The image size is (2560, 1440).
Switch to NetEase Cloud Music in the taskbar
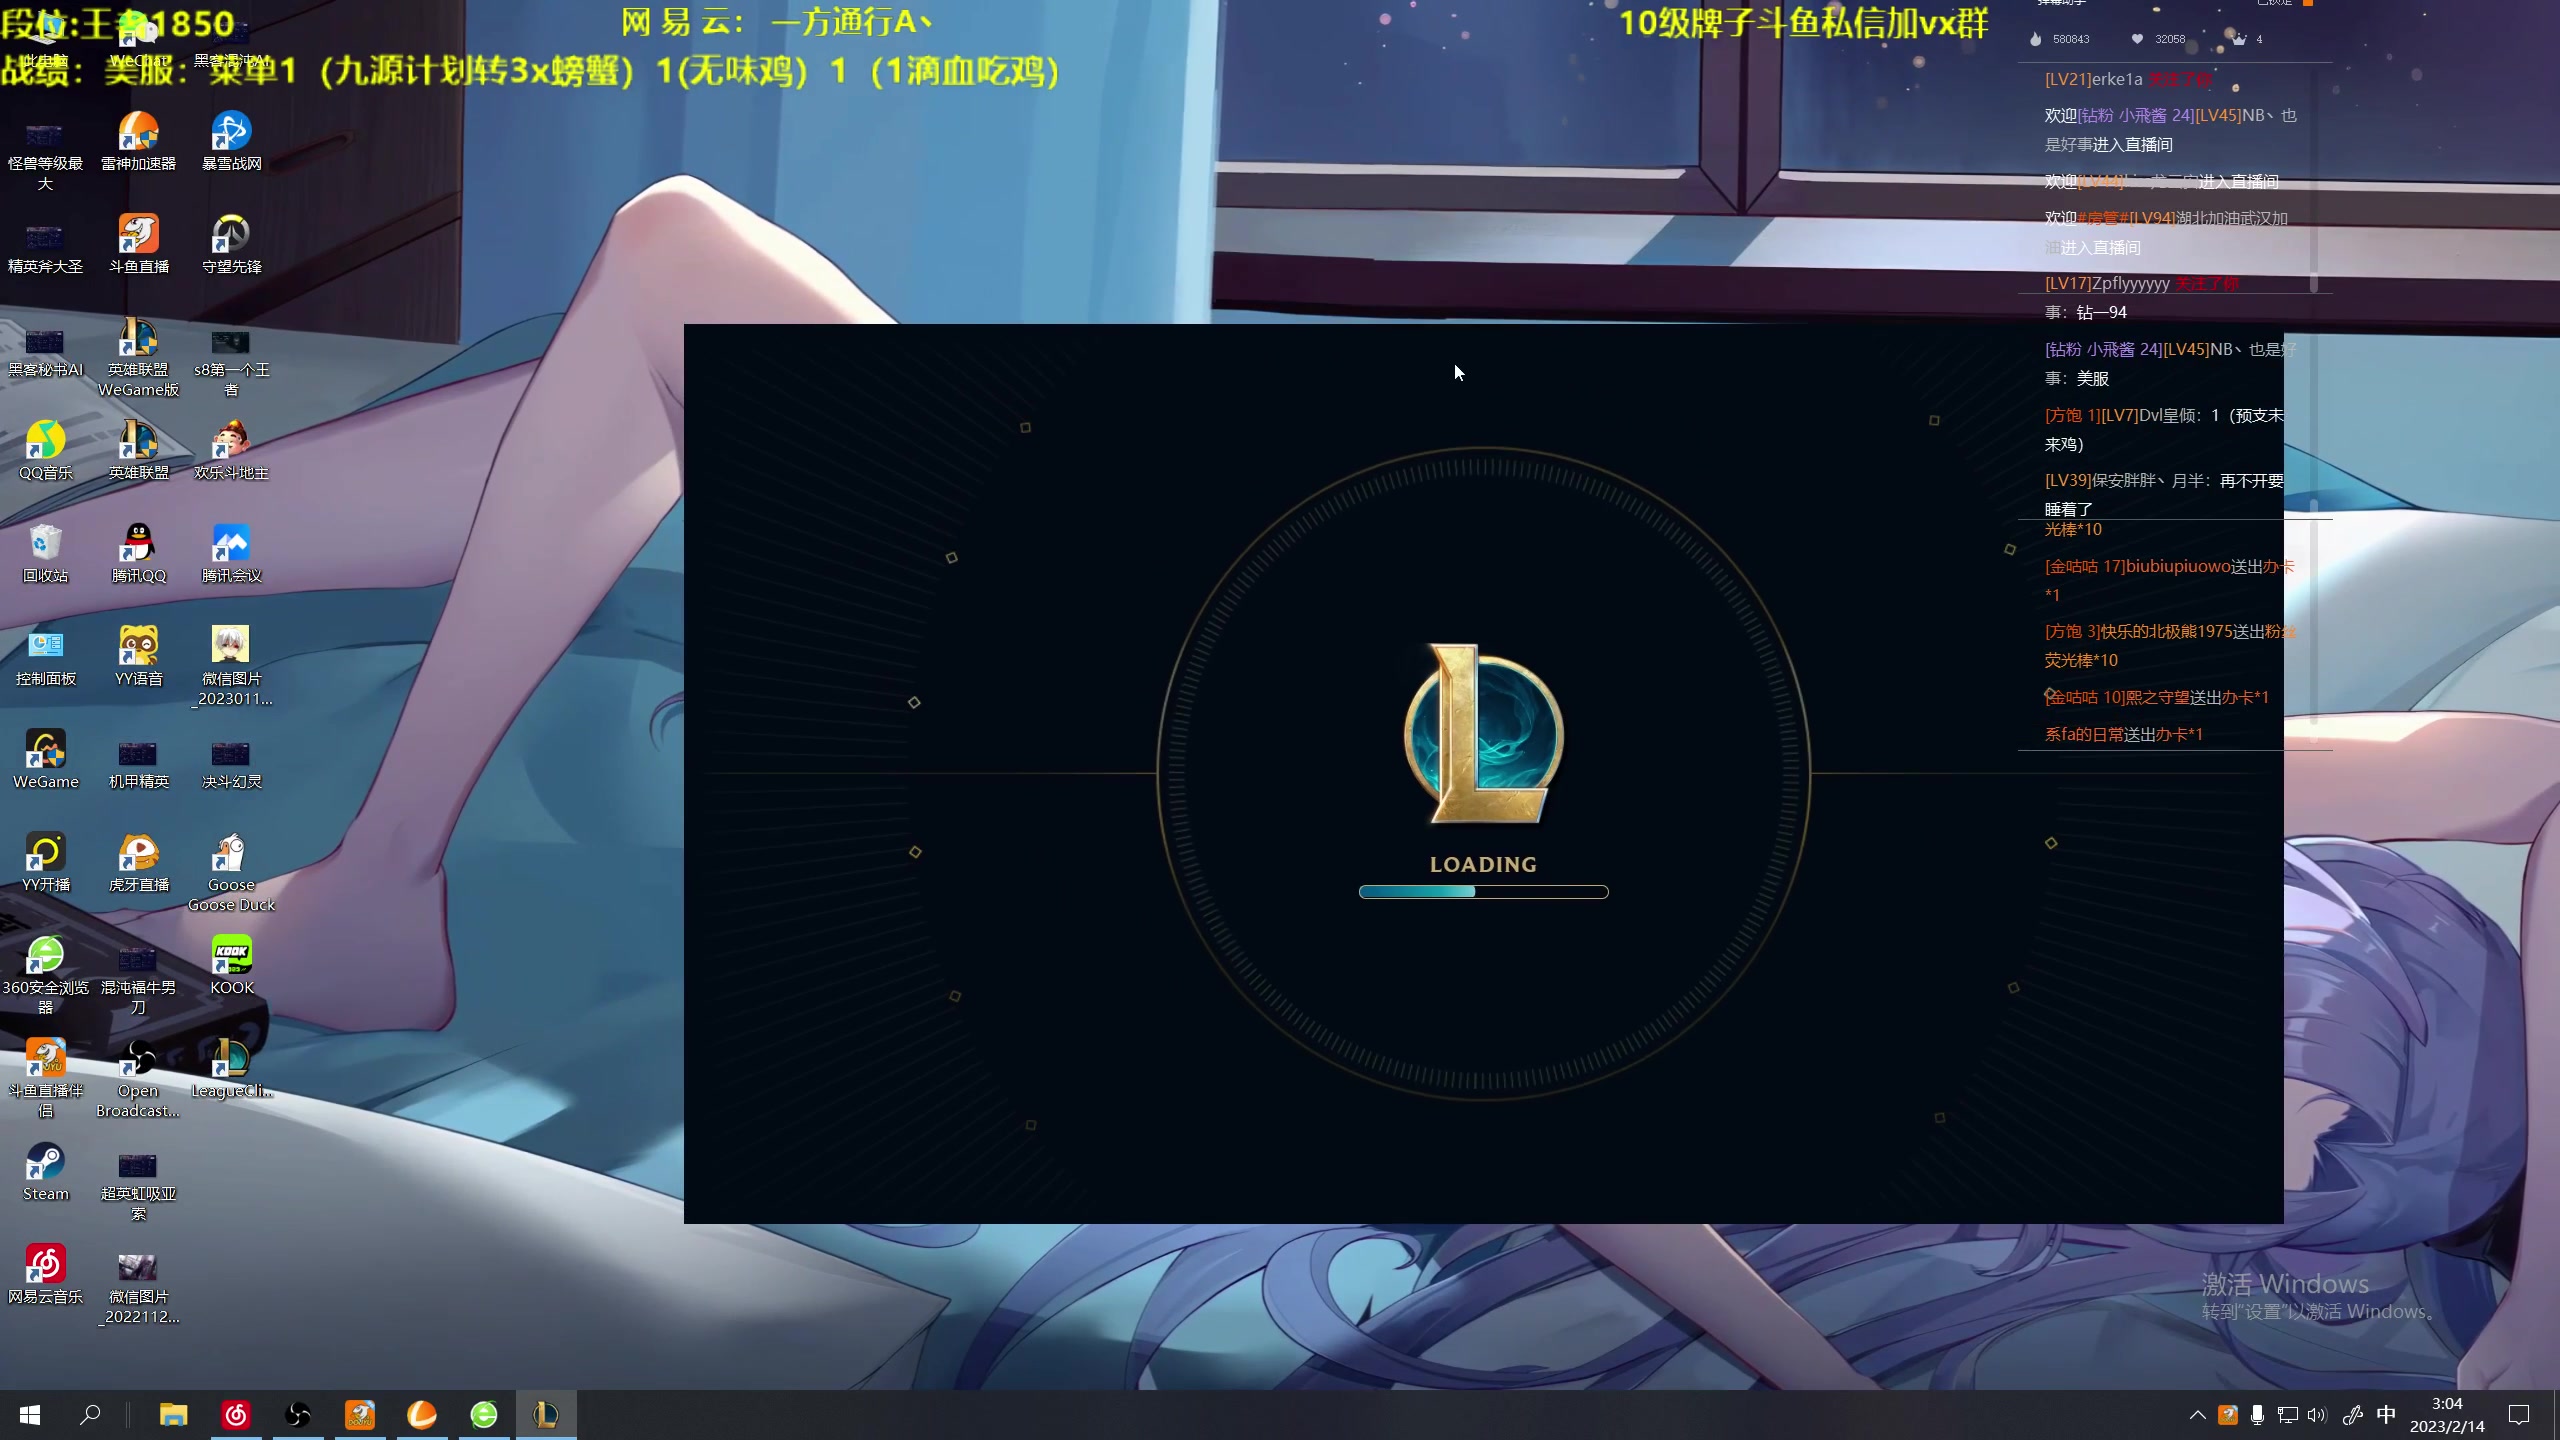(236, 1415)
